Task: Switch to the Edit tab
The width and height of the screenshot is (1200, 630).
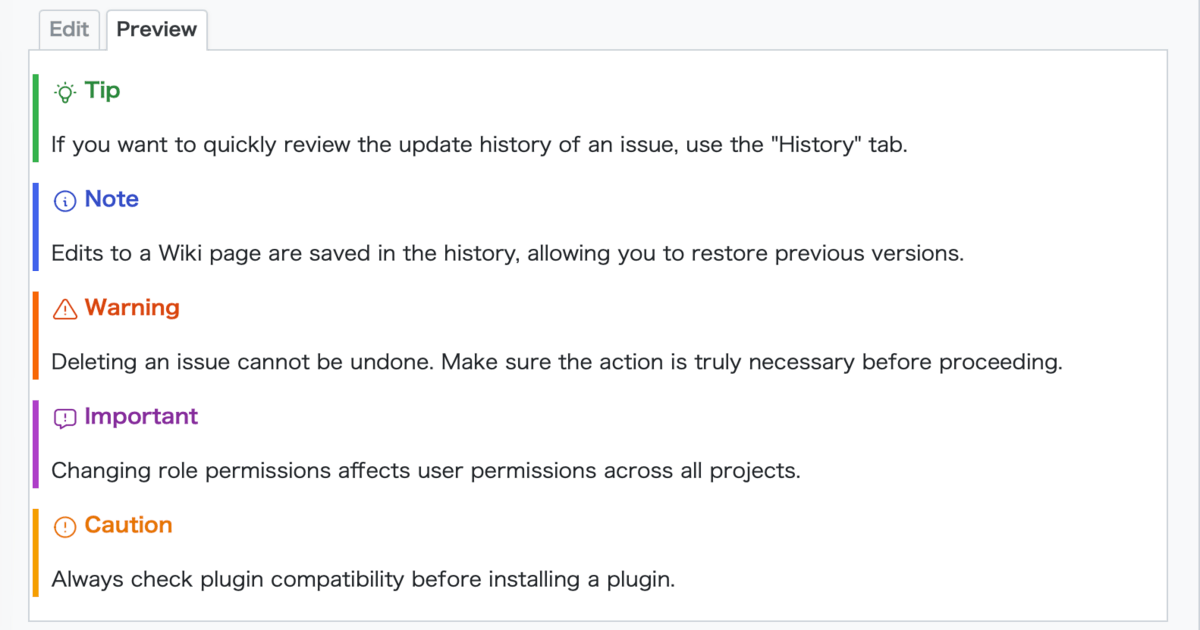Action: click(x=70, y=29)
